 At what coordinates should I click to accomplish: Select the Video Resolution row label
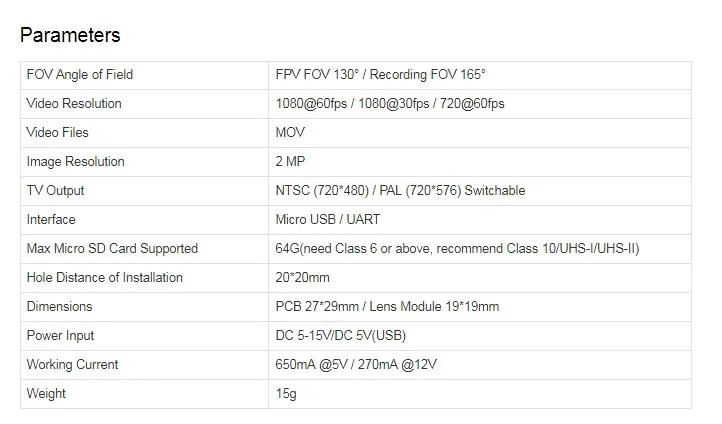click(x=74, y=104)
